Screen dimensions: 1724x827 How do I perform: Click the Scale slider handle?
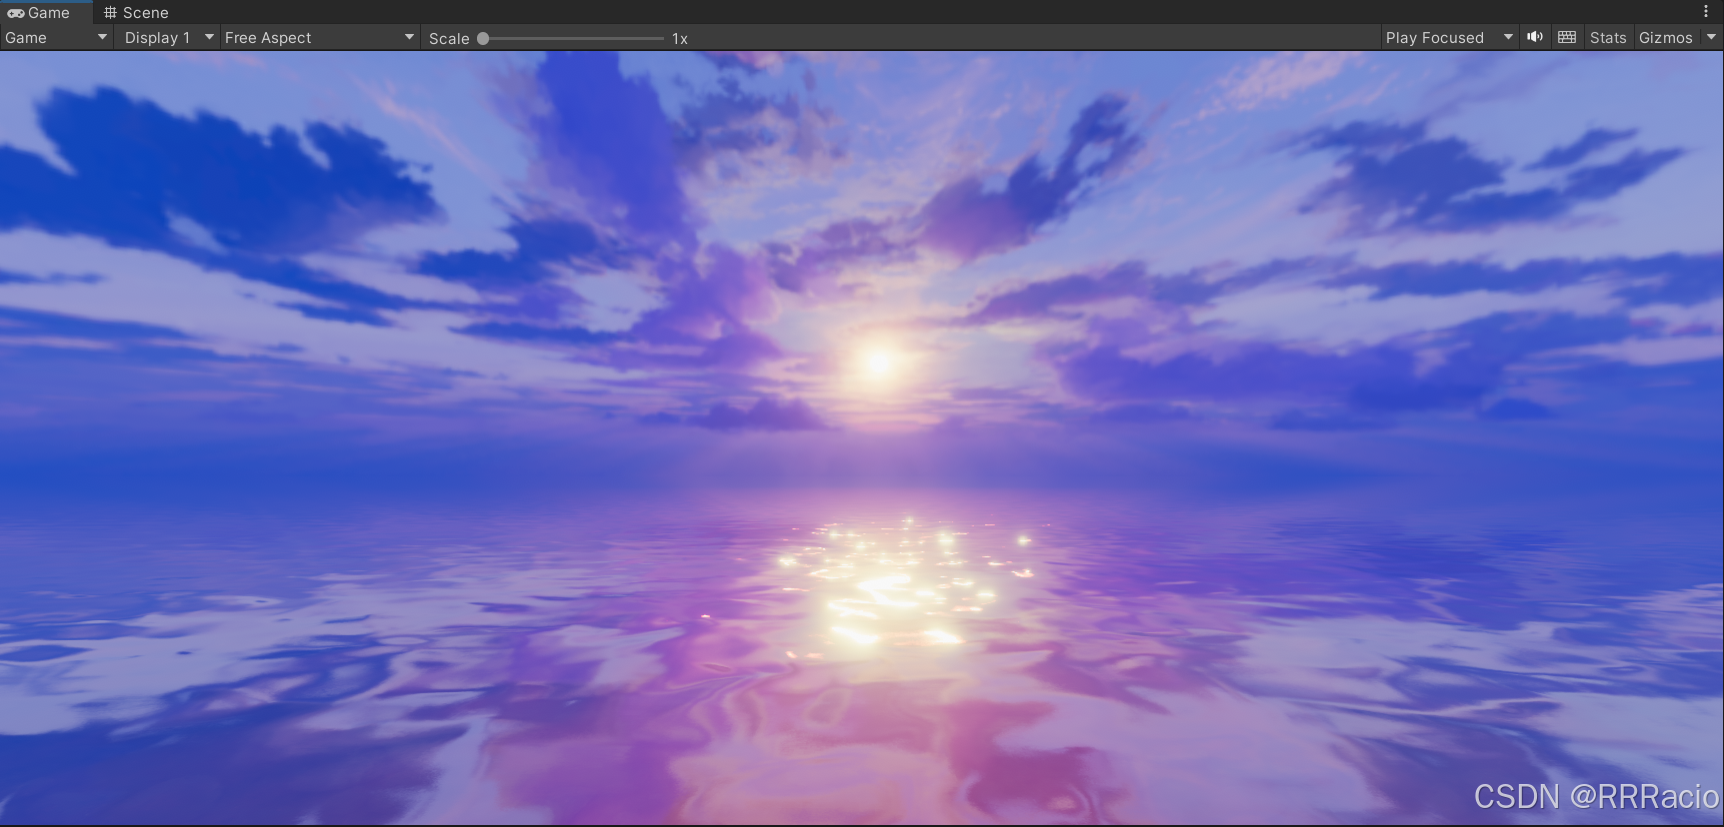(x=483, y=38)
